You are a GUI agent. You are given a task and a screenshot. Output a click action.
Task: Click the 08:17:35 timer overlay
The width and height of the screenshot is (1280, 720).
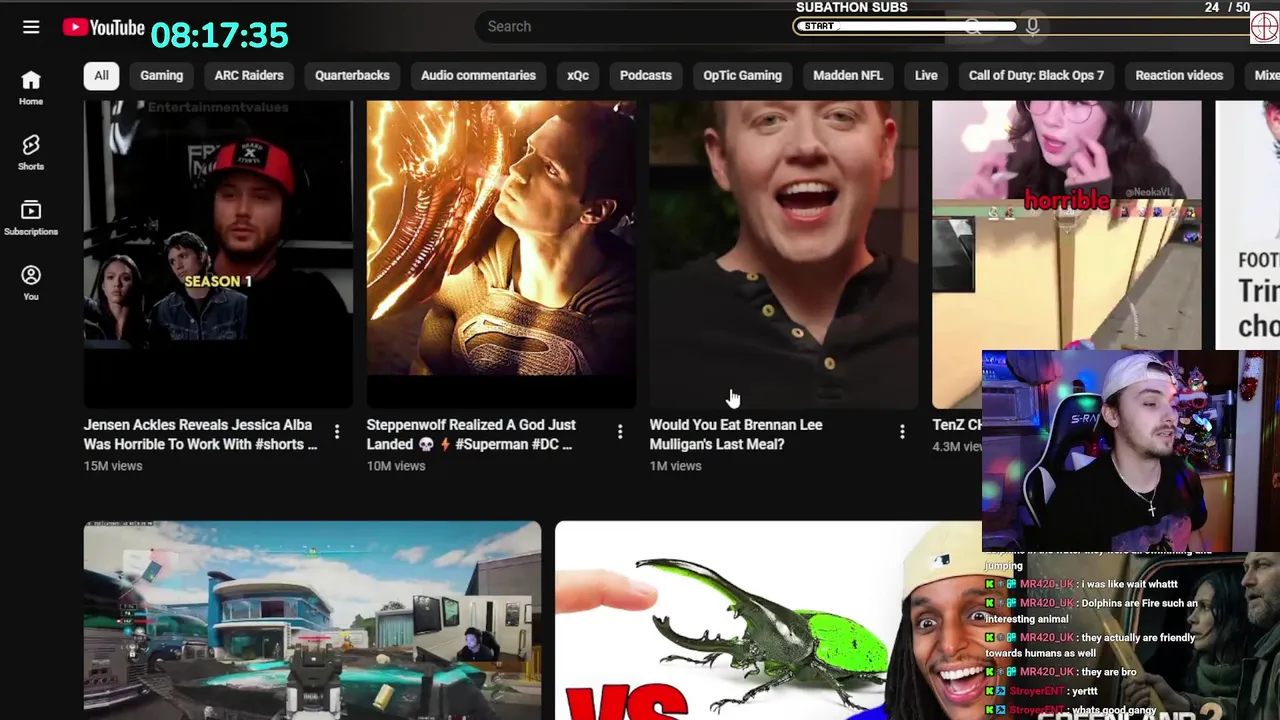click(220, 36)
